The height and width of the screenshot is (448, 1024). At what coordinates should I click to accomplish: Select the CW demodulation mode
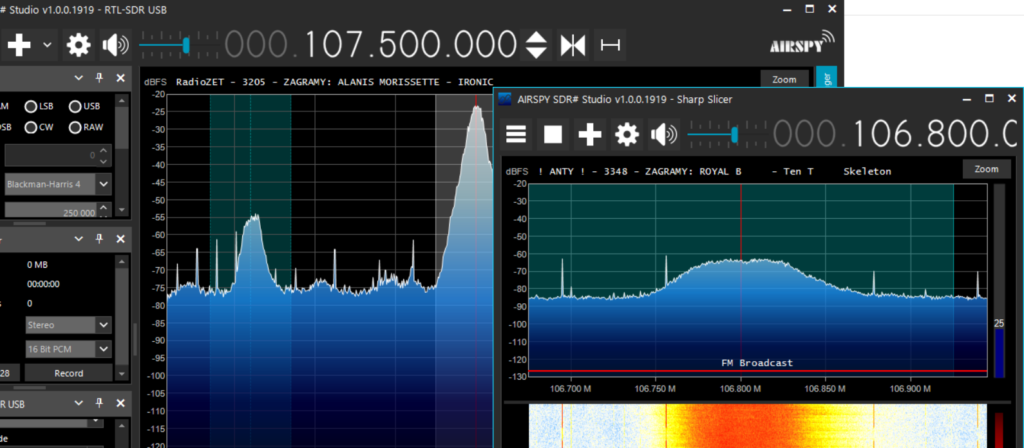[39, 127]
